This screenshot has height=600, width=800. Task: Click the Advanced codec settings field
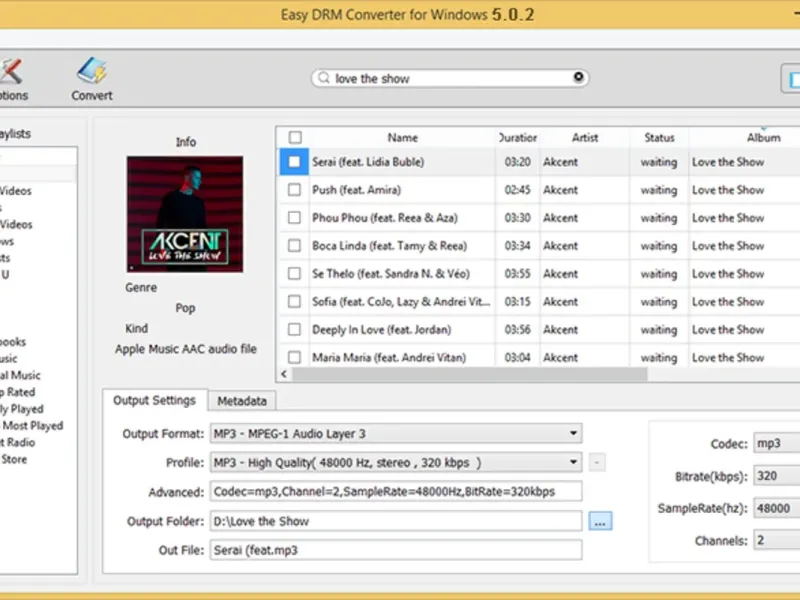point(396,492)
